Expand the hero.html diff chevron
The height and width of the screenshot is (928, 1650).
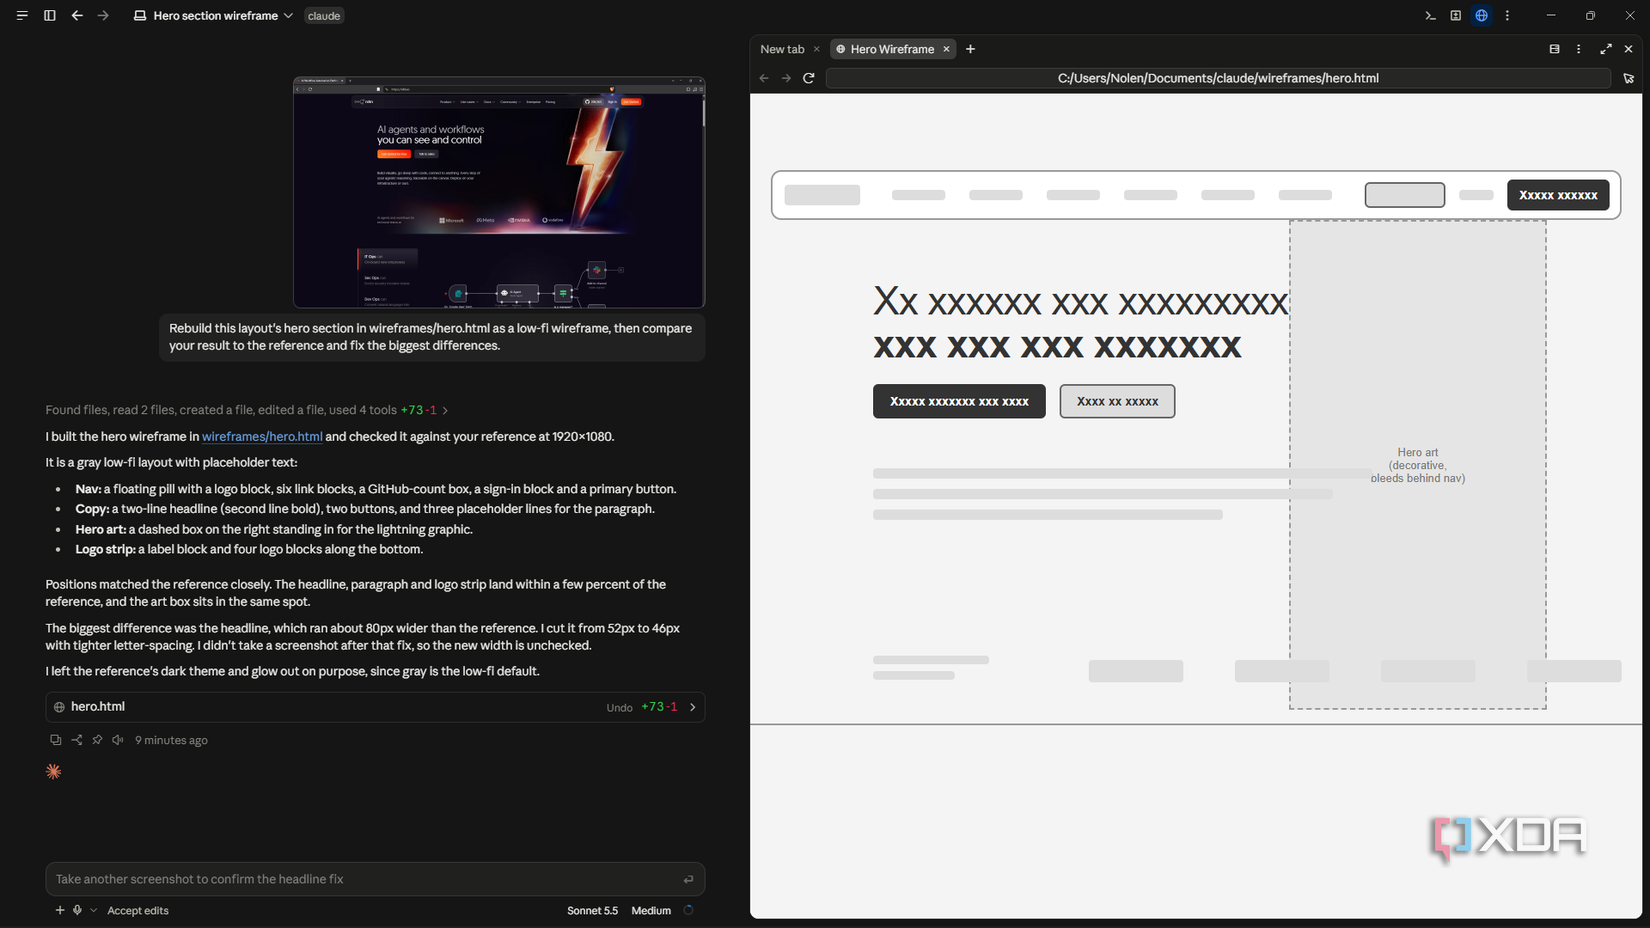coord(692,707)
